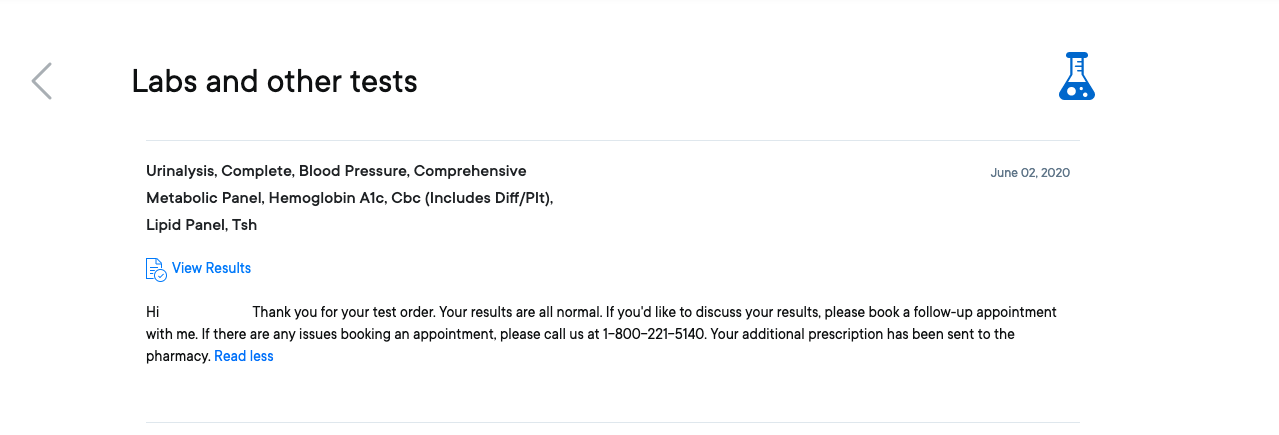Select the June 02, 2020 date

1030,173
